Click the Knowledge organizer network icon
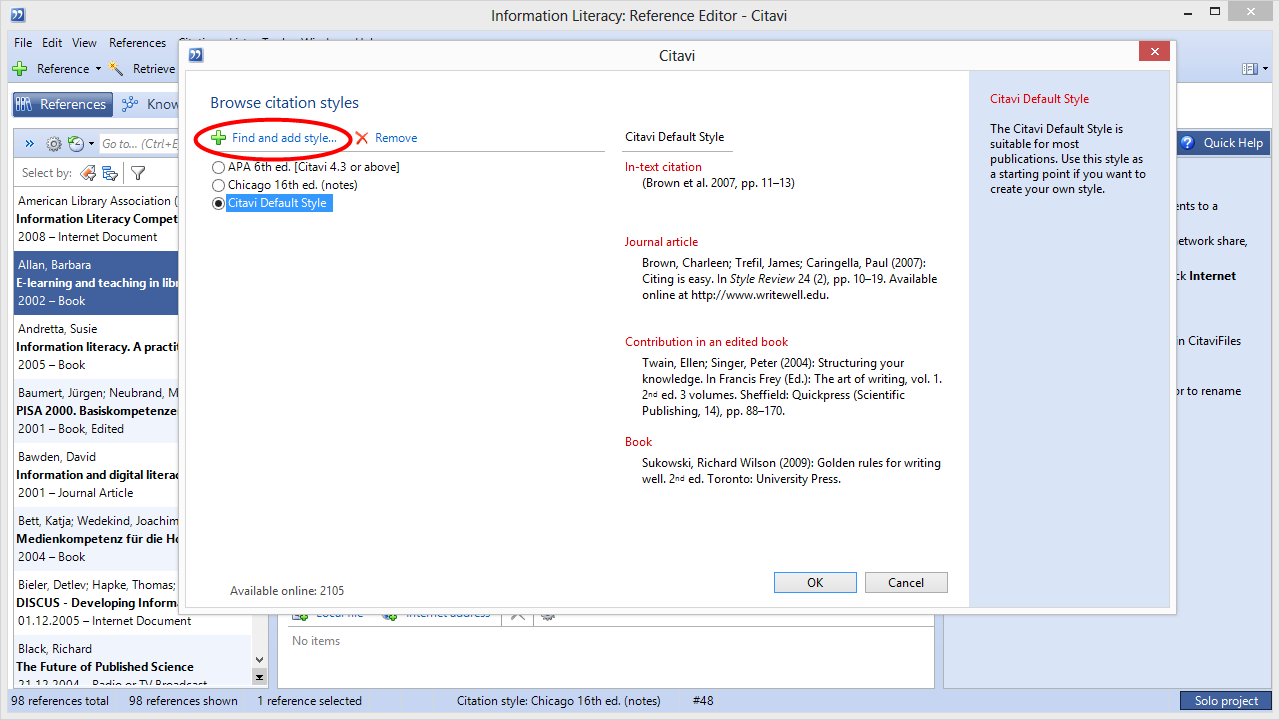 click(x=130, y=104)
